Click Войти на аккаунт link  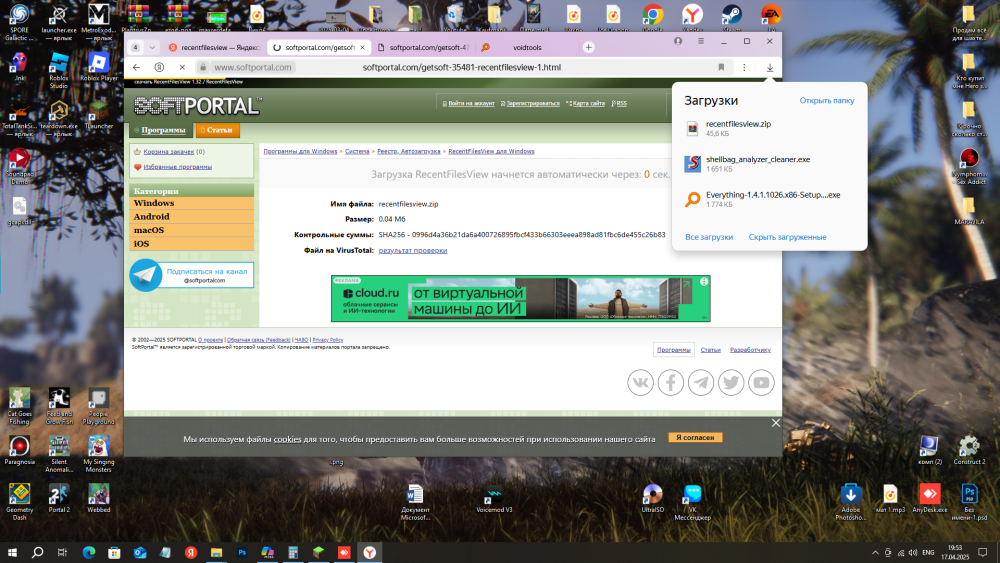[469, 103]
